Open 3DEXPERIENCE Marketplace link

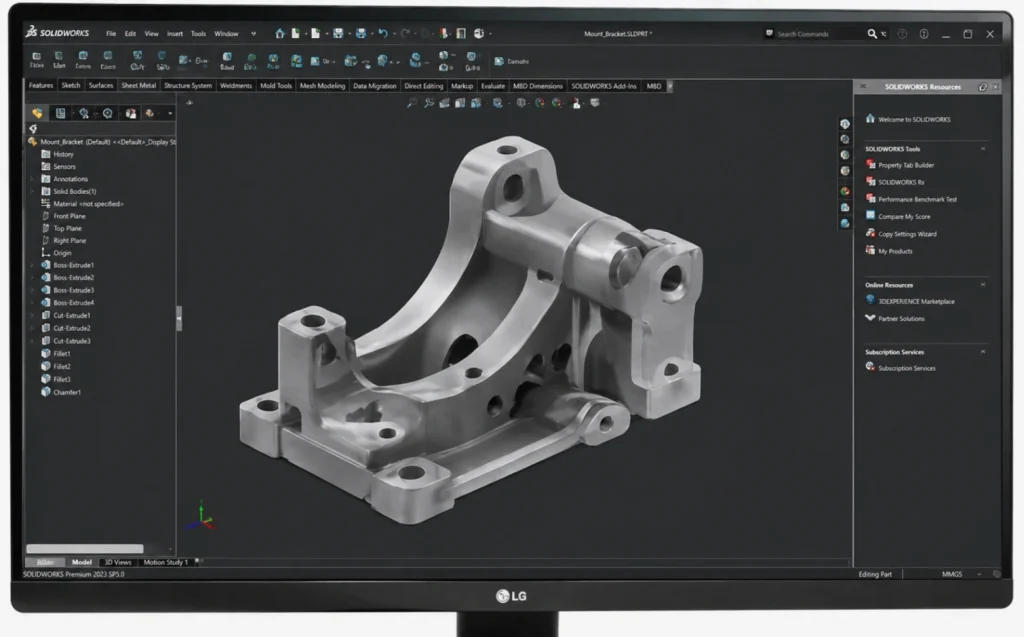pos(916,301)
